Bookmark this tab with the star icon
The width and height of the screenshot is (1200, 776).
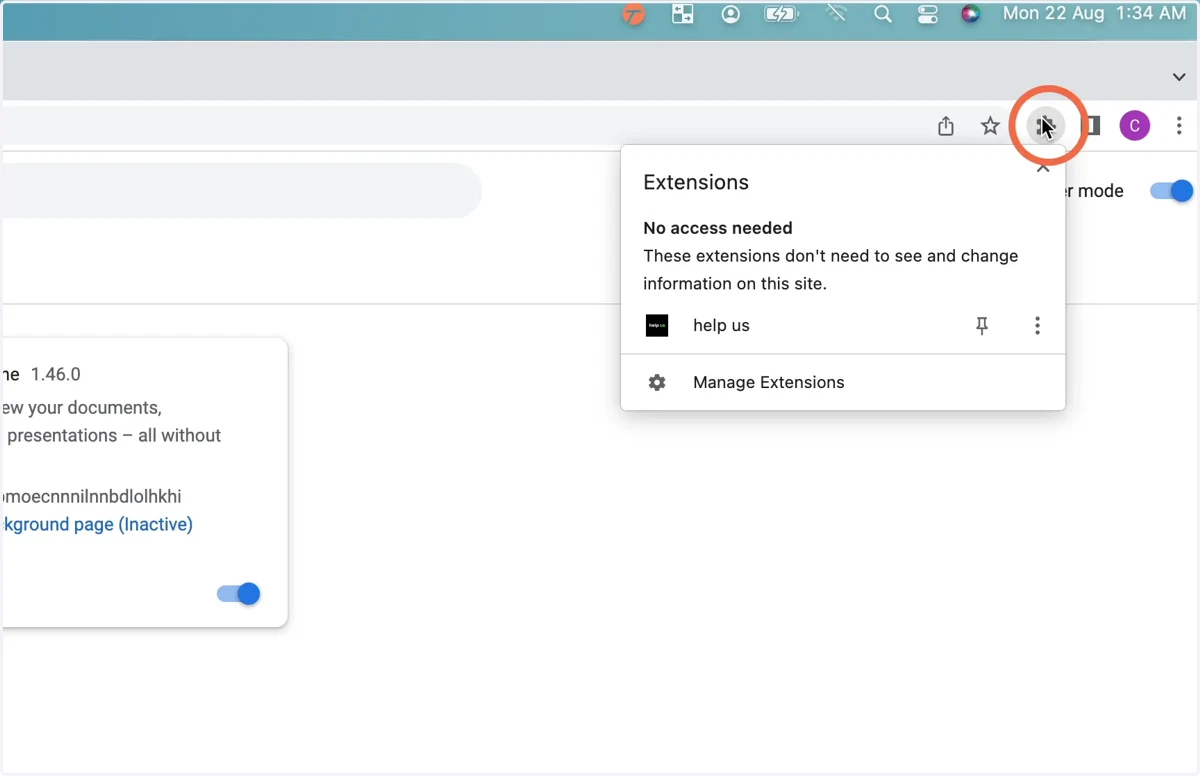(990, 126)
